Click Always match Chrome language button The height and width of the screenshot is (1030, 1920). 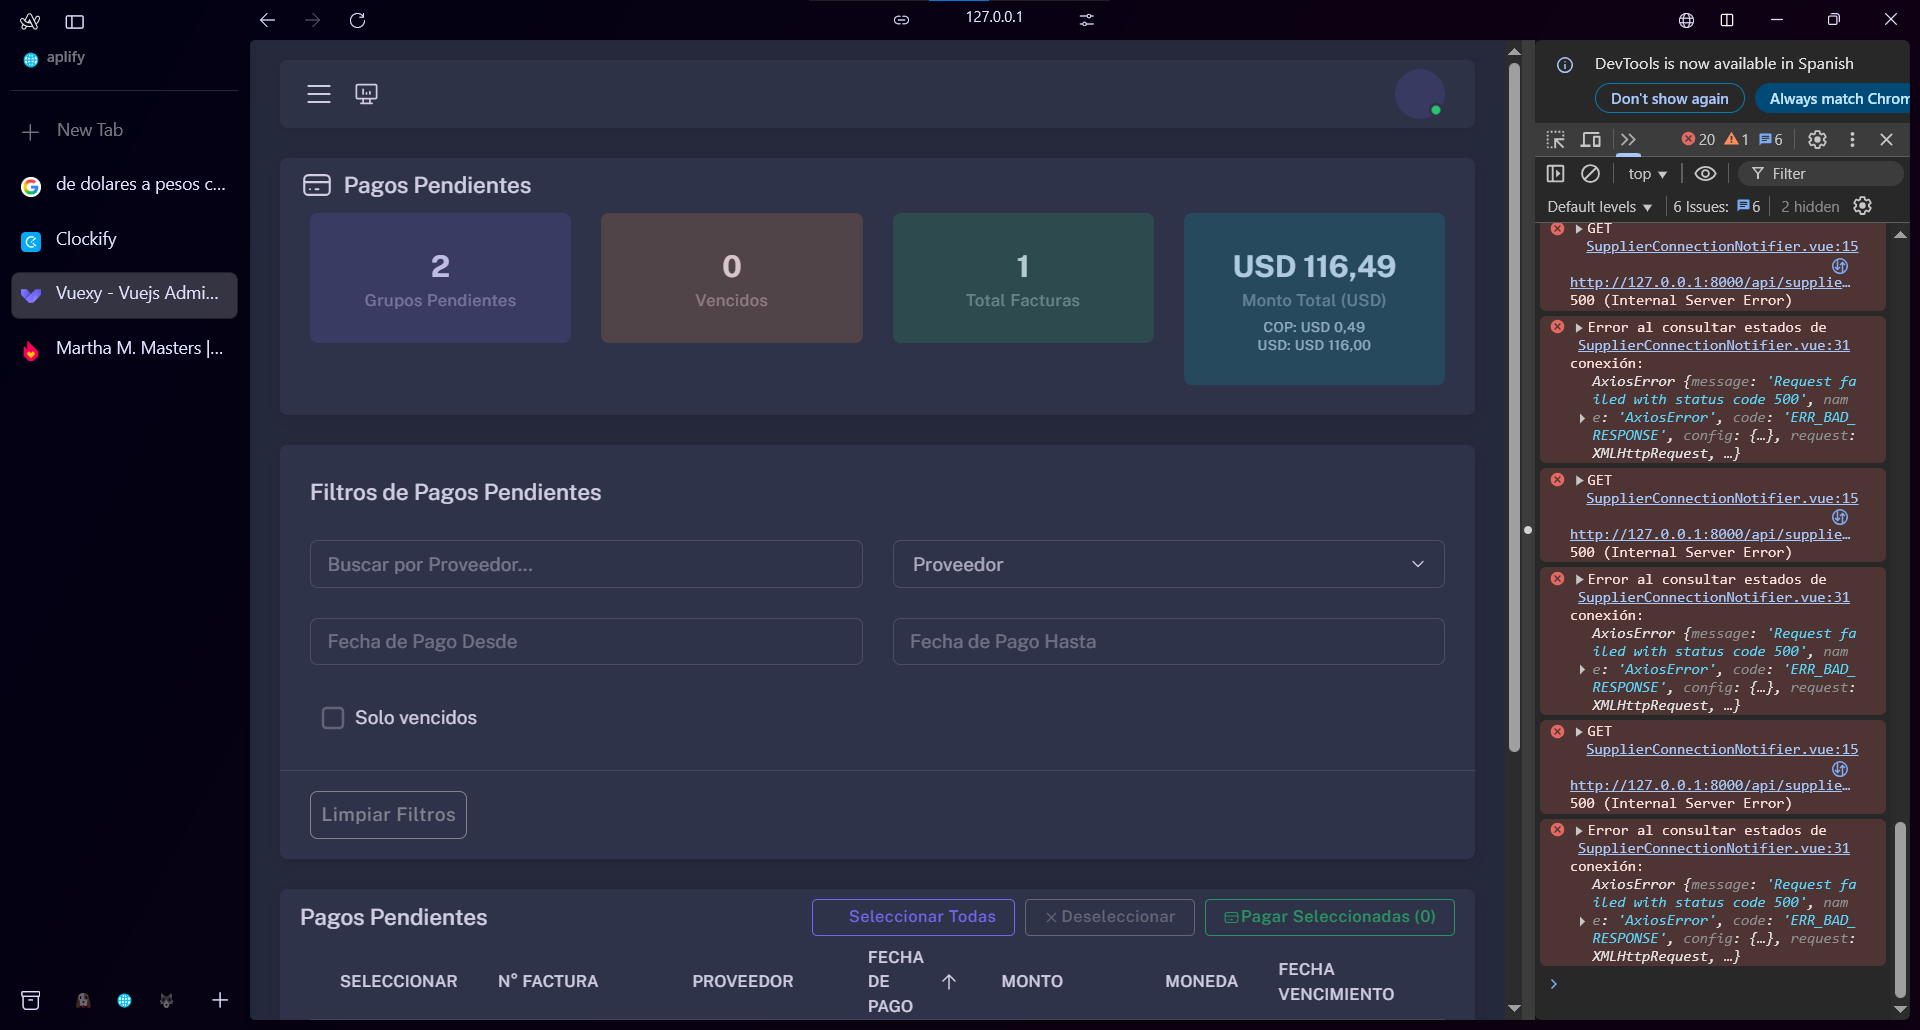tap(1835, 99)
